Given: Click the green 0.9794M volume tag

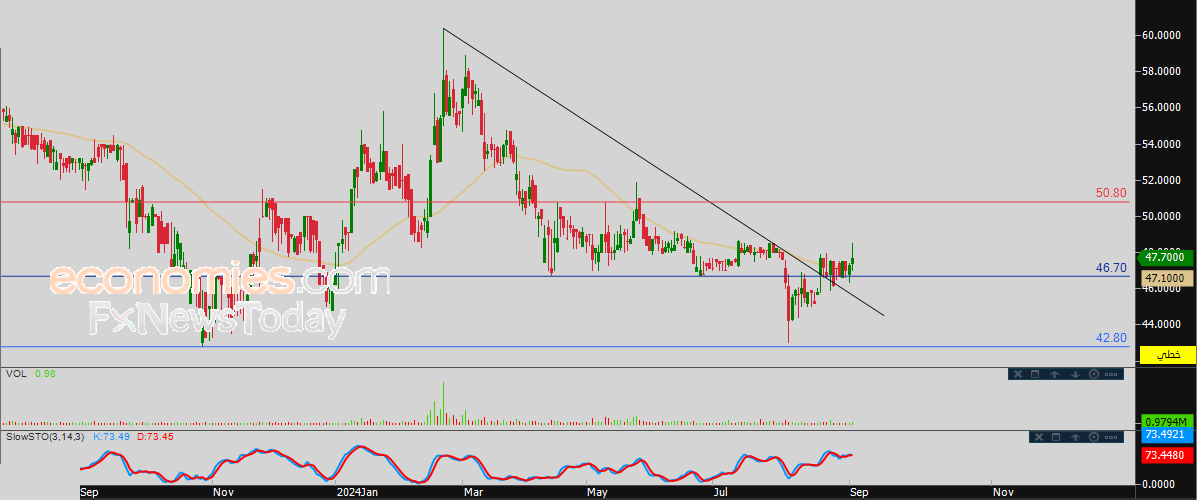Looking at the screenshot, I should (1167, 422).
